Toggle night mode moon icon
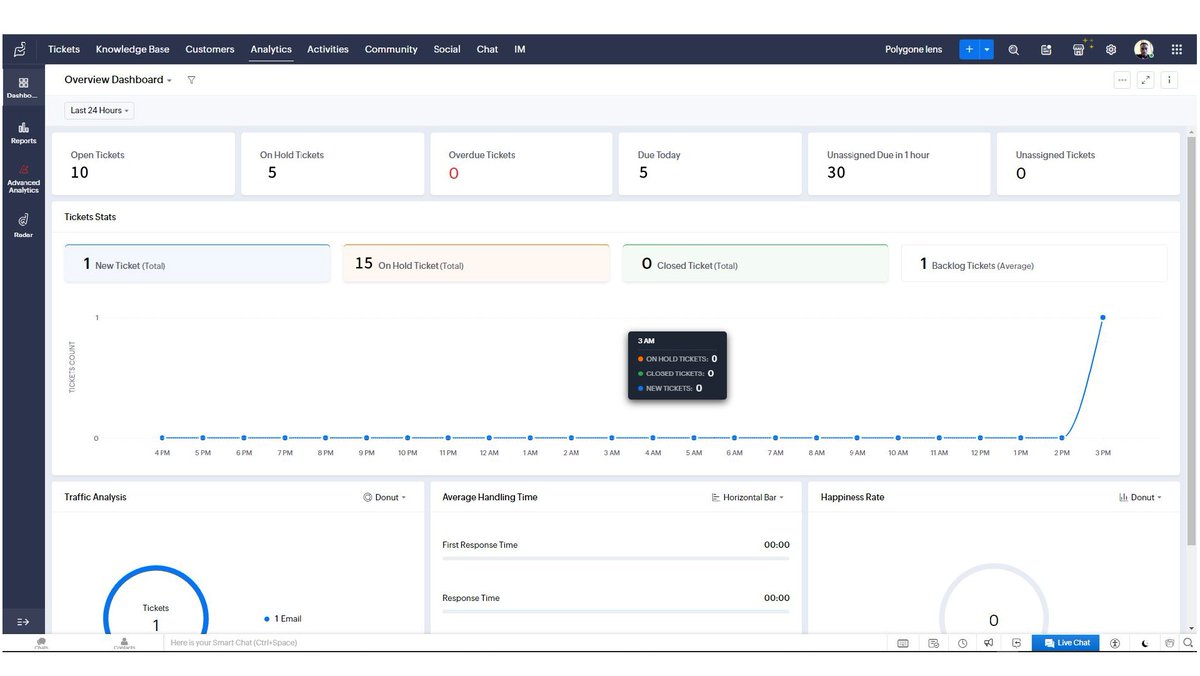The width and height of the screenshot is (1200, 676). click(x=1145, y=643)
